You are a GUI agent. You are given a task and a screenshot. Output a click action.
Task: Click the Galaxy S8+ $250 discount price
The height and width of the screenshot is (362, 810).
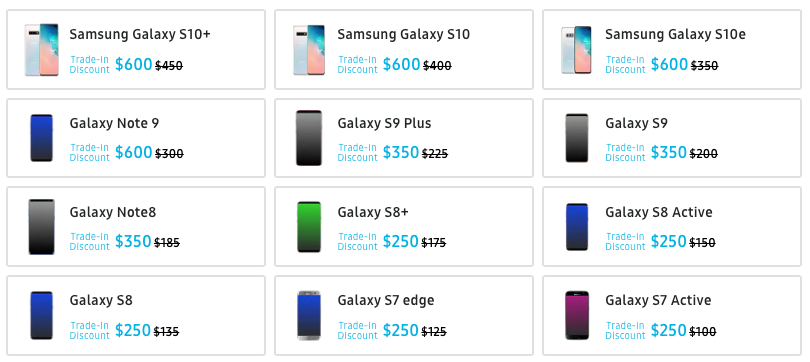(x=400, y=242)
